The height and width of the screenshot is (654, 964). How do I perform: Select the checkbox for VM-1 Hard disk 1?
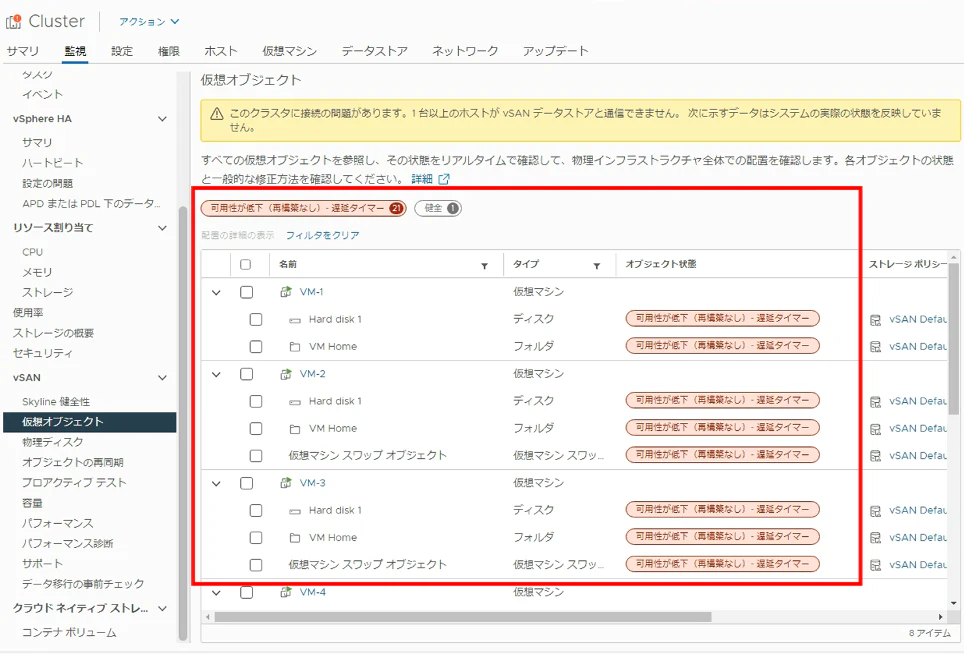click(x=256, y=320)
